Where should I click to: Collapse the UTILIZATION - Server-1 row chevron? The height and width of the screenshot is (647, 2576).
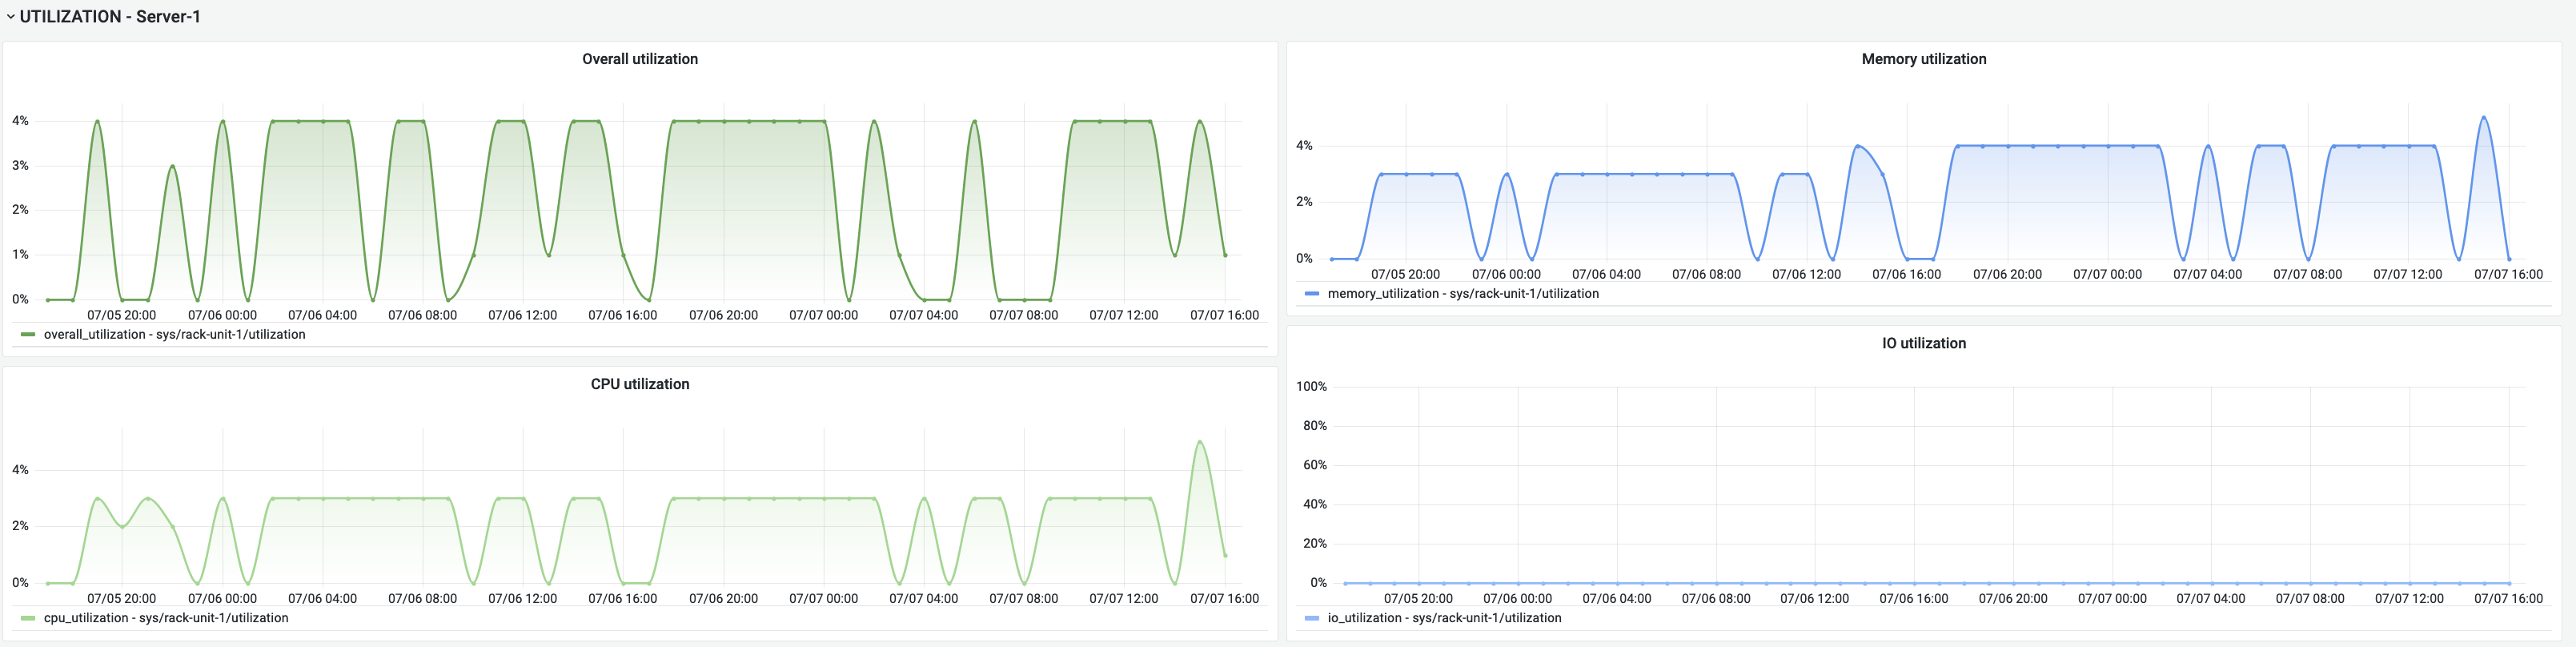10,17
